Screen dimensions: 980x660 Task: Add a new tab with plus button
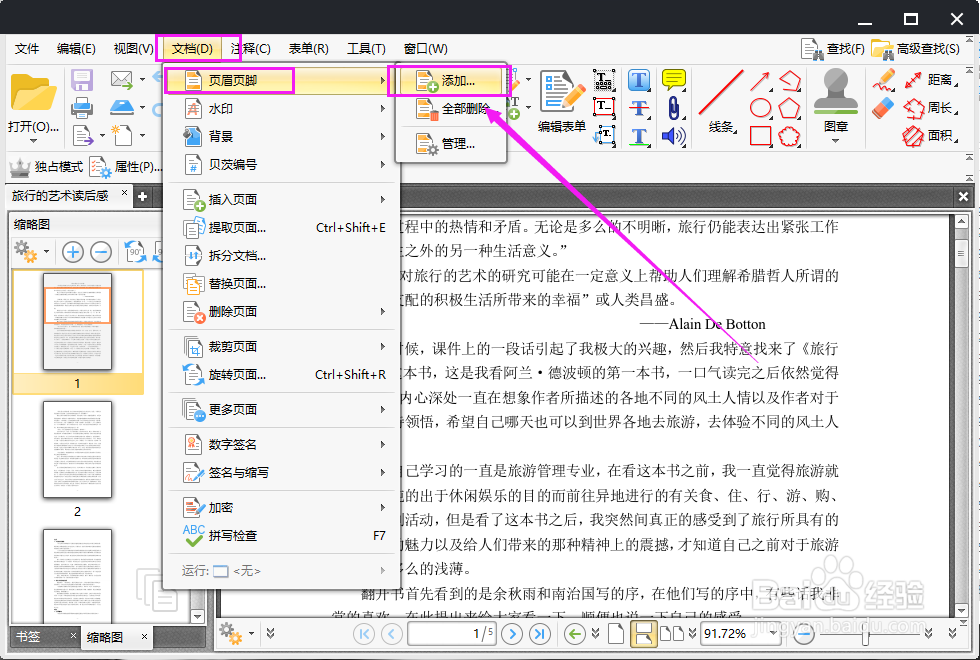(x=142, y=197)
